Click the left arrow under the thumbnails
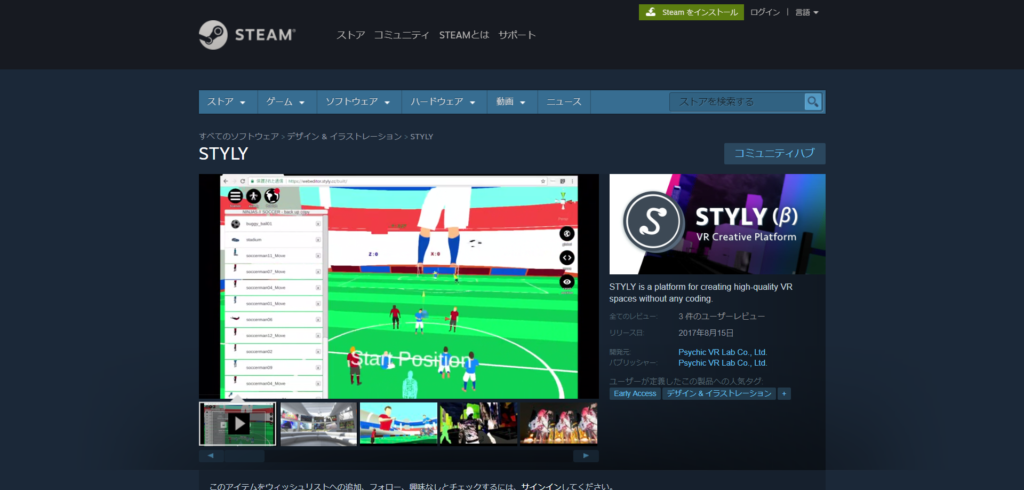1024x490 pixels. 211,456
